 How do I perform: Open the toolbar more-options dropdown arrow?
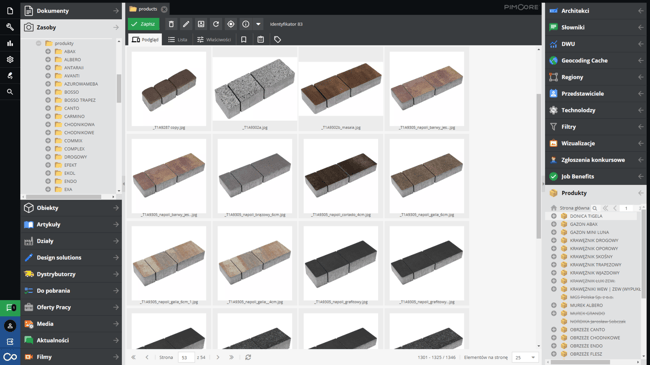click(x=258, y=24)
